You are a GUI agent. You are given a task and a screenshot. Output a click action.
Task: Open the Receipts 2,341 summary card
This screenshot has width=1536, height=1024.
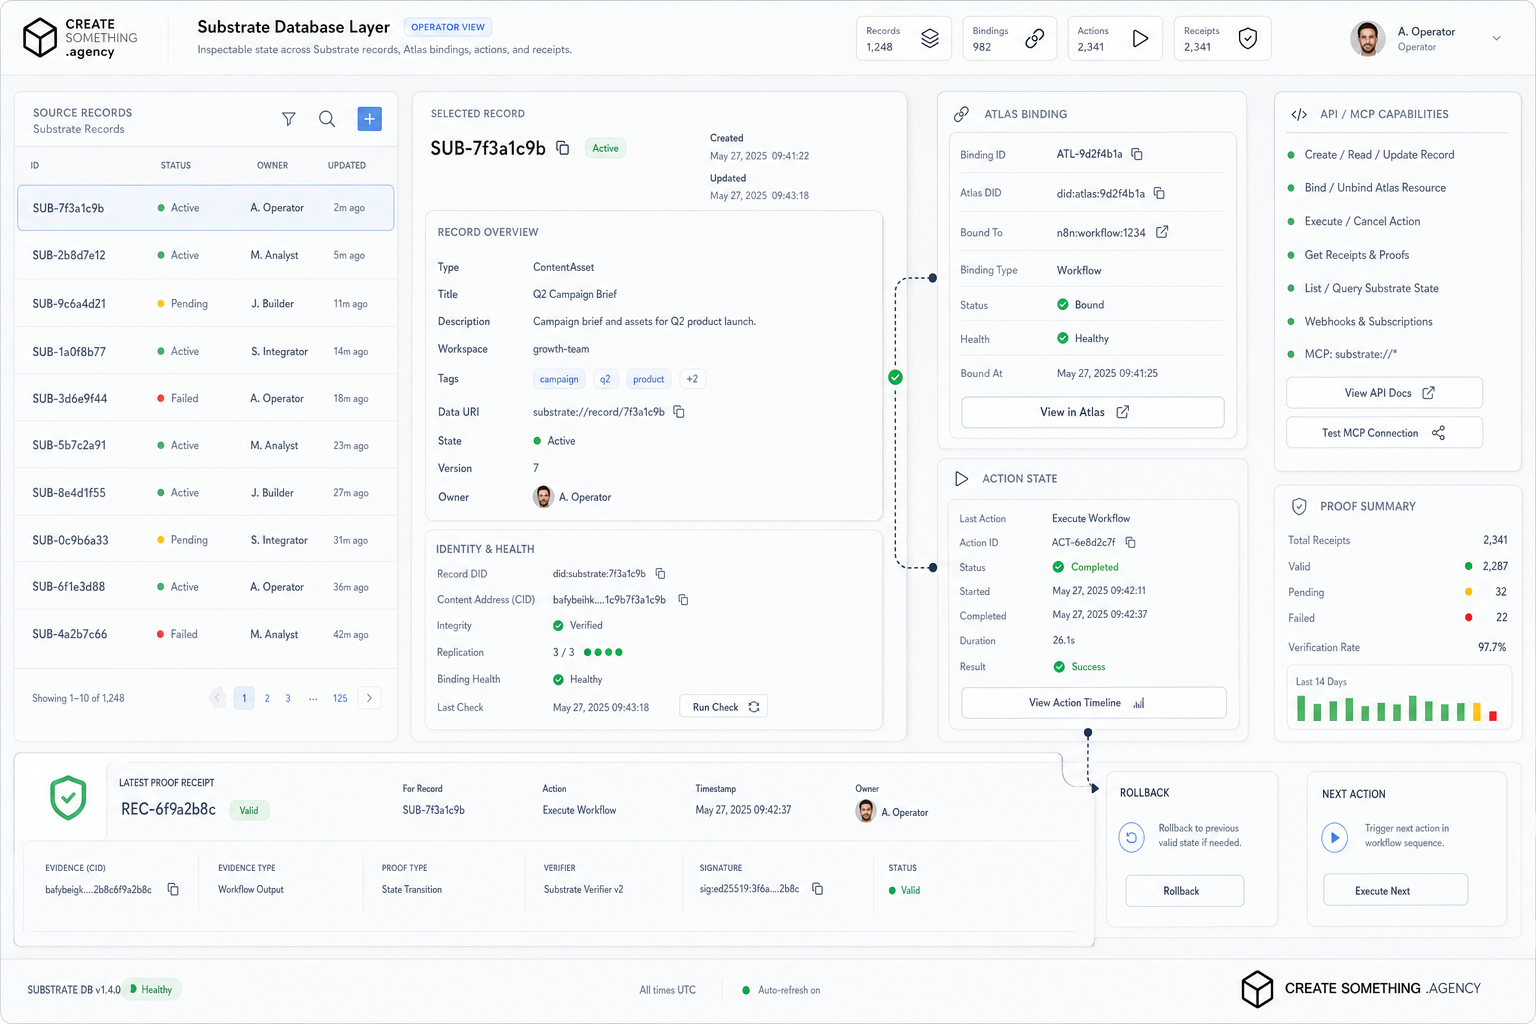tap(1222, 39)
